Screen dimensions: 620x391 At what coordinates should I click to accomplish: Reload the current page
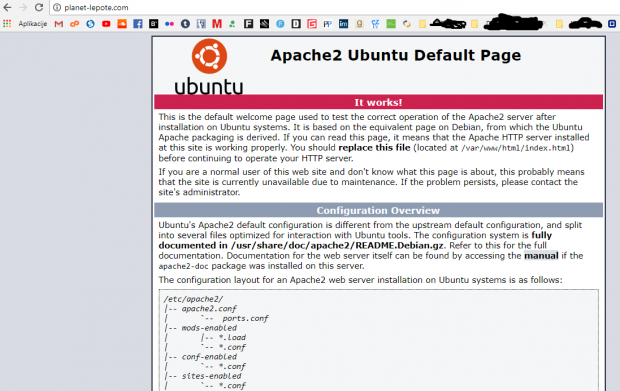coord(39,8)
